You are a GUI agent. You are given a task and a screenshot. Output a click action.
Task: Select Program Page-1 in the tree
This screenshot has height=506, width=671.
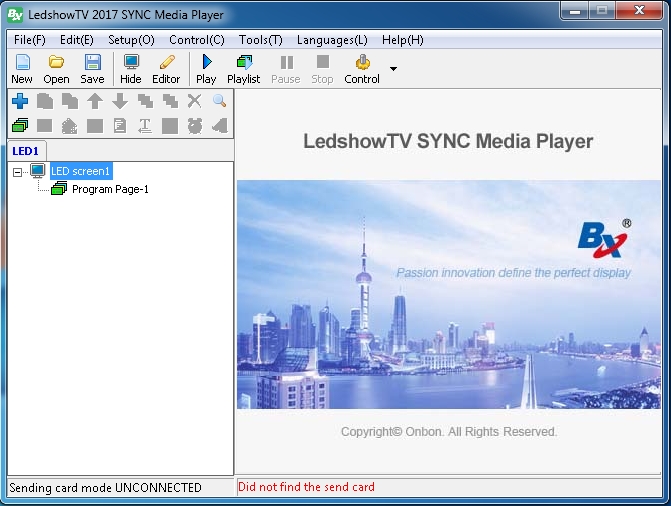pyautogui.click(x=110, y=189)
